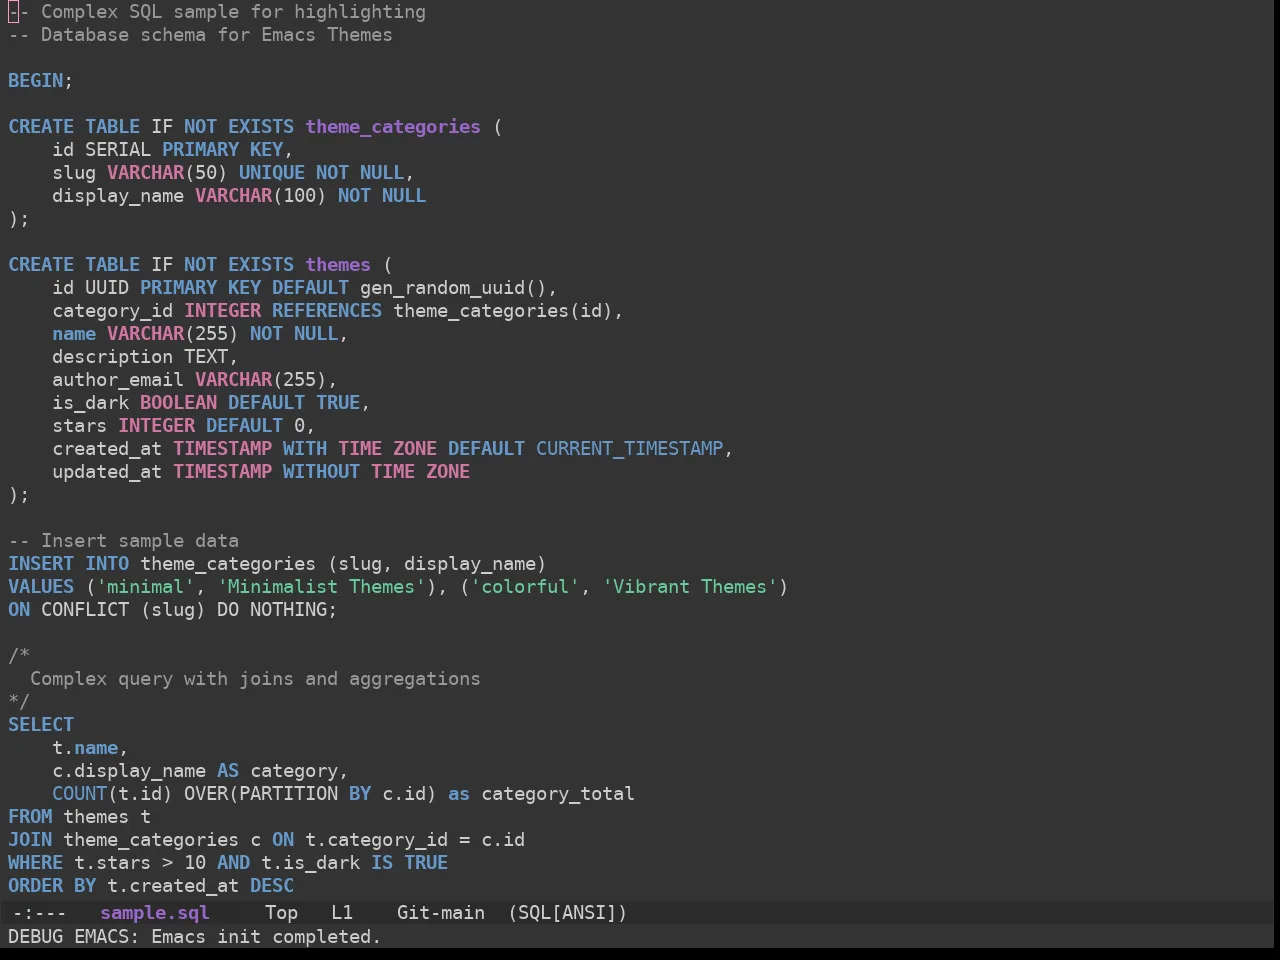Click the 'minimal' string literal
This screenshot has width=1280, height=960.
(x=145, y=586)
